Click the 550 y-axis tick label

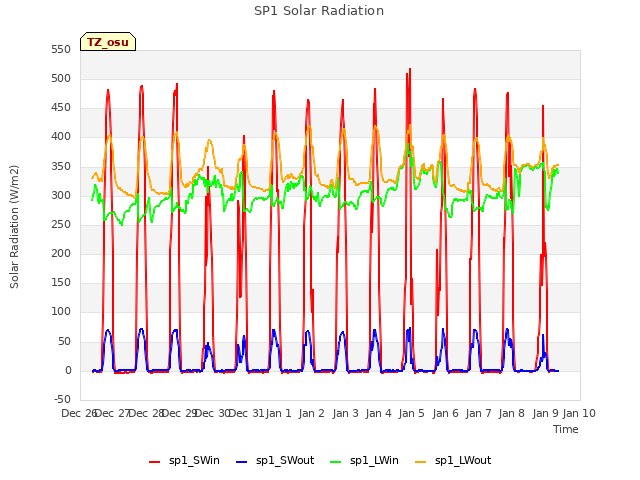tap(61, 49)
